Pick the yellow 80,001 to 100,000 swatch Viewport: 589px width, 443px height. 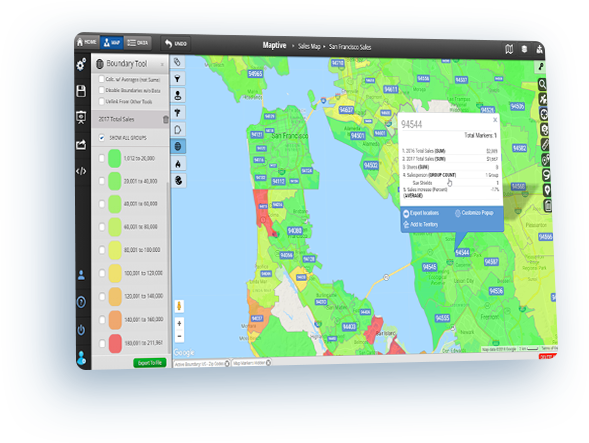click(115, 250)
